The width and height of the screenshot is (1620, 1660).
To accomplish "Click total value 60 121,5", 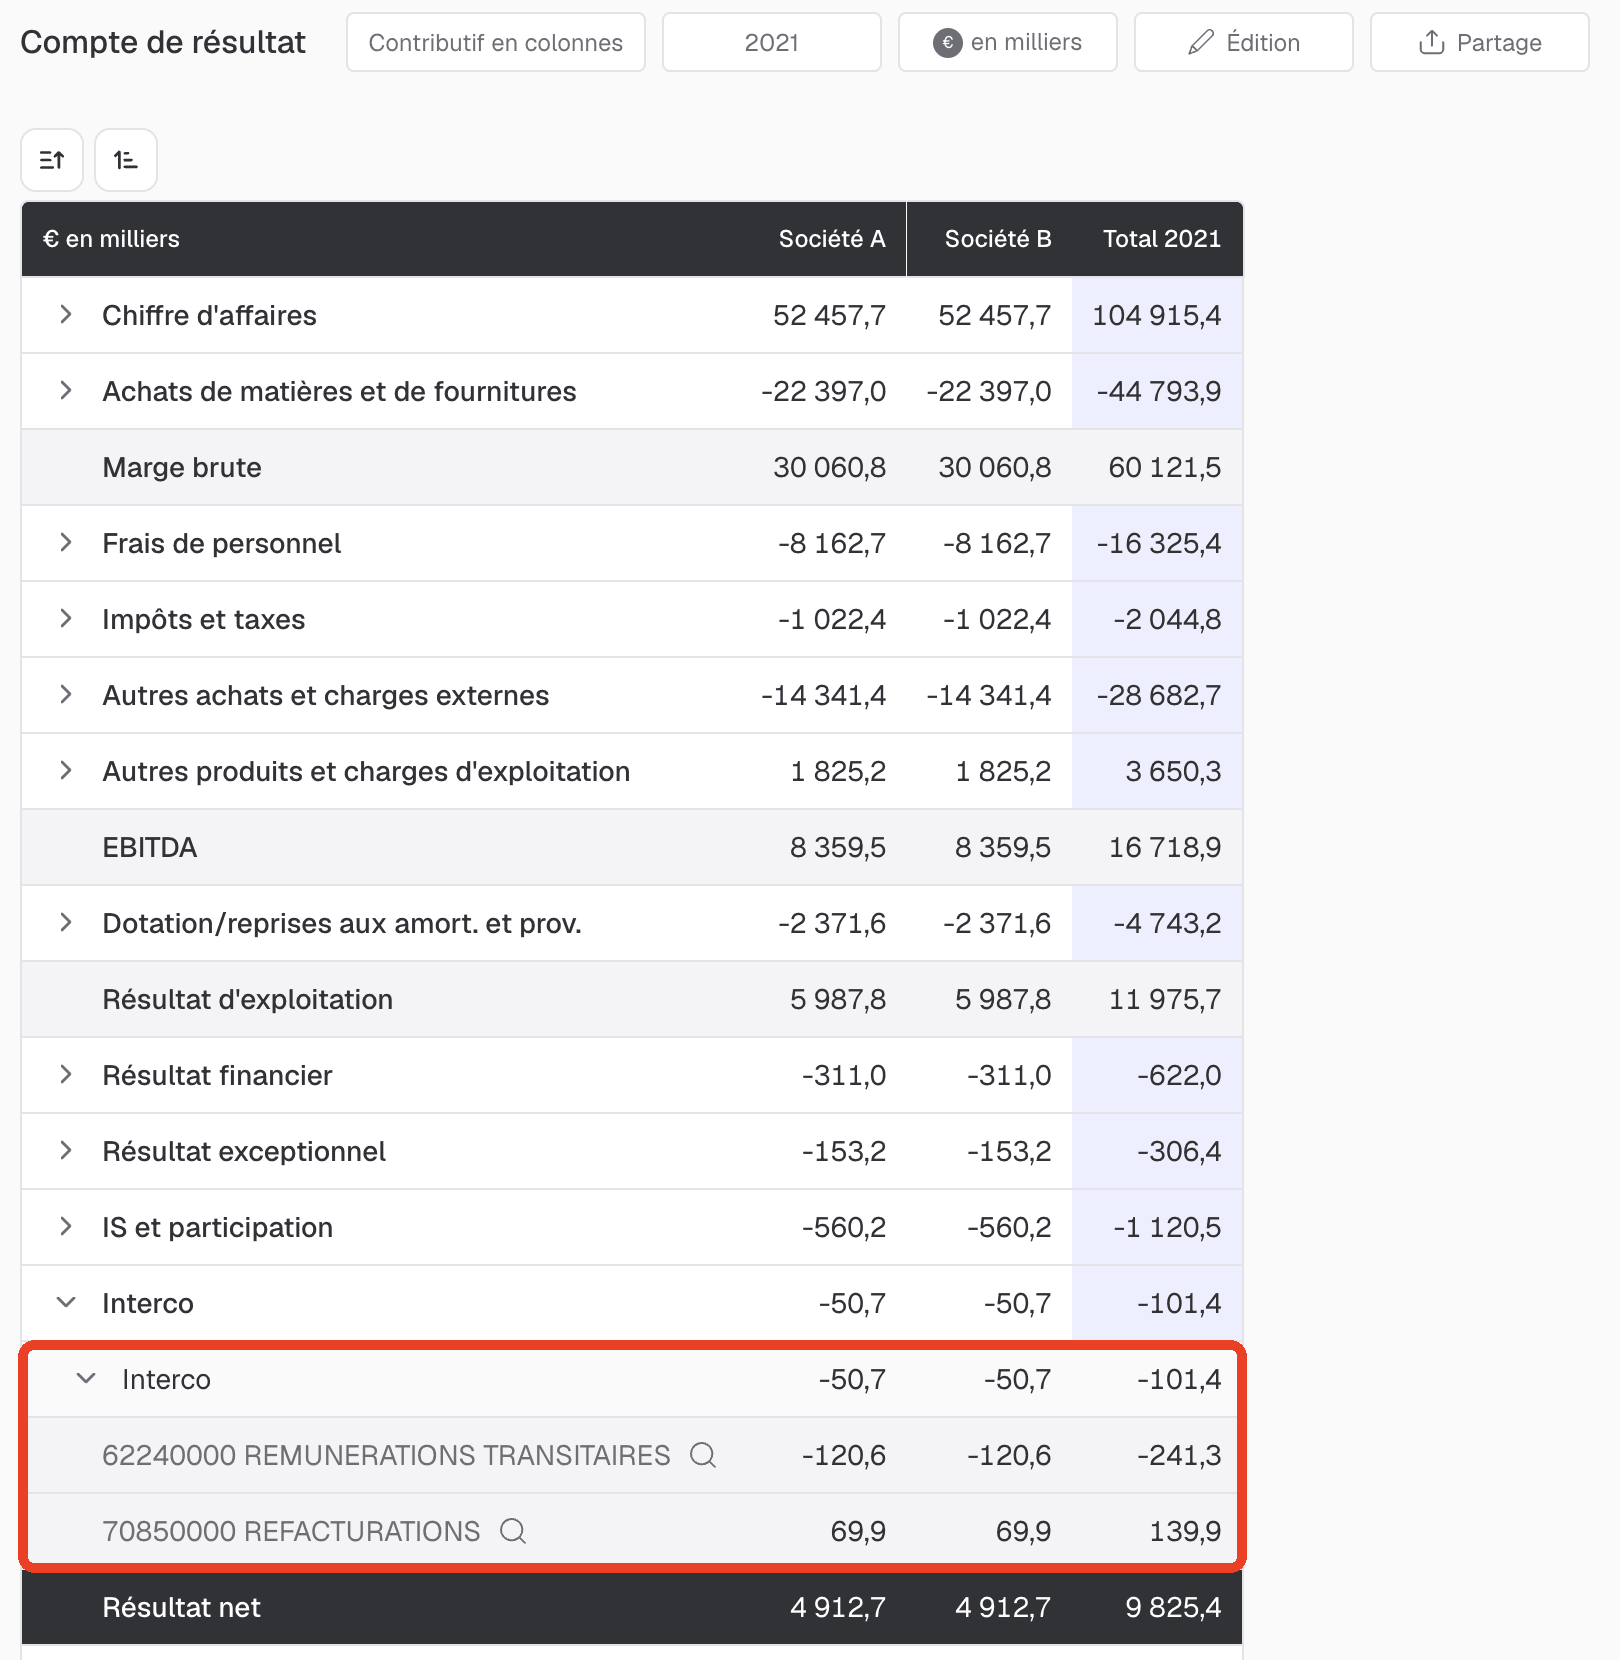I will [x=1165, y=467].
